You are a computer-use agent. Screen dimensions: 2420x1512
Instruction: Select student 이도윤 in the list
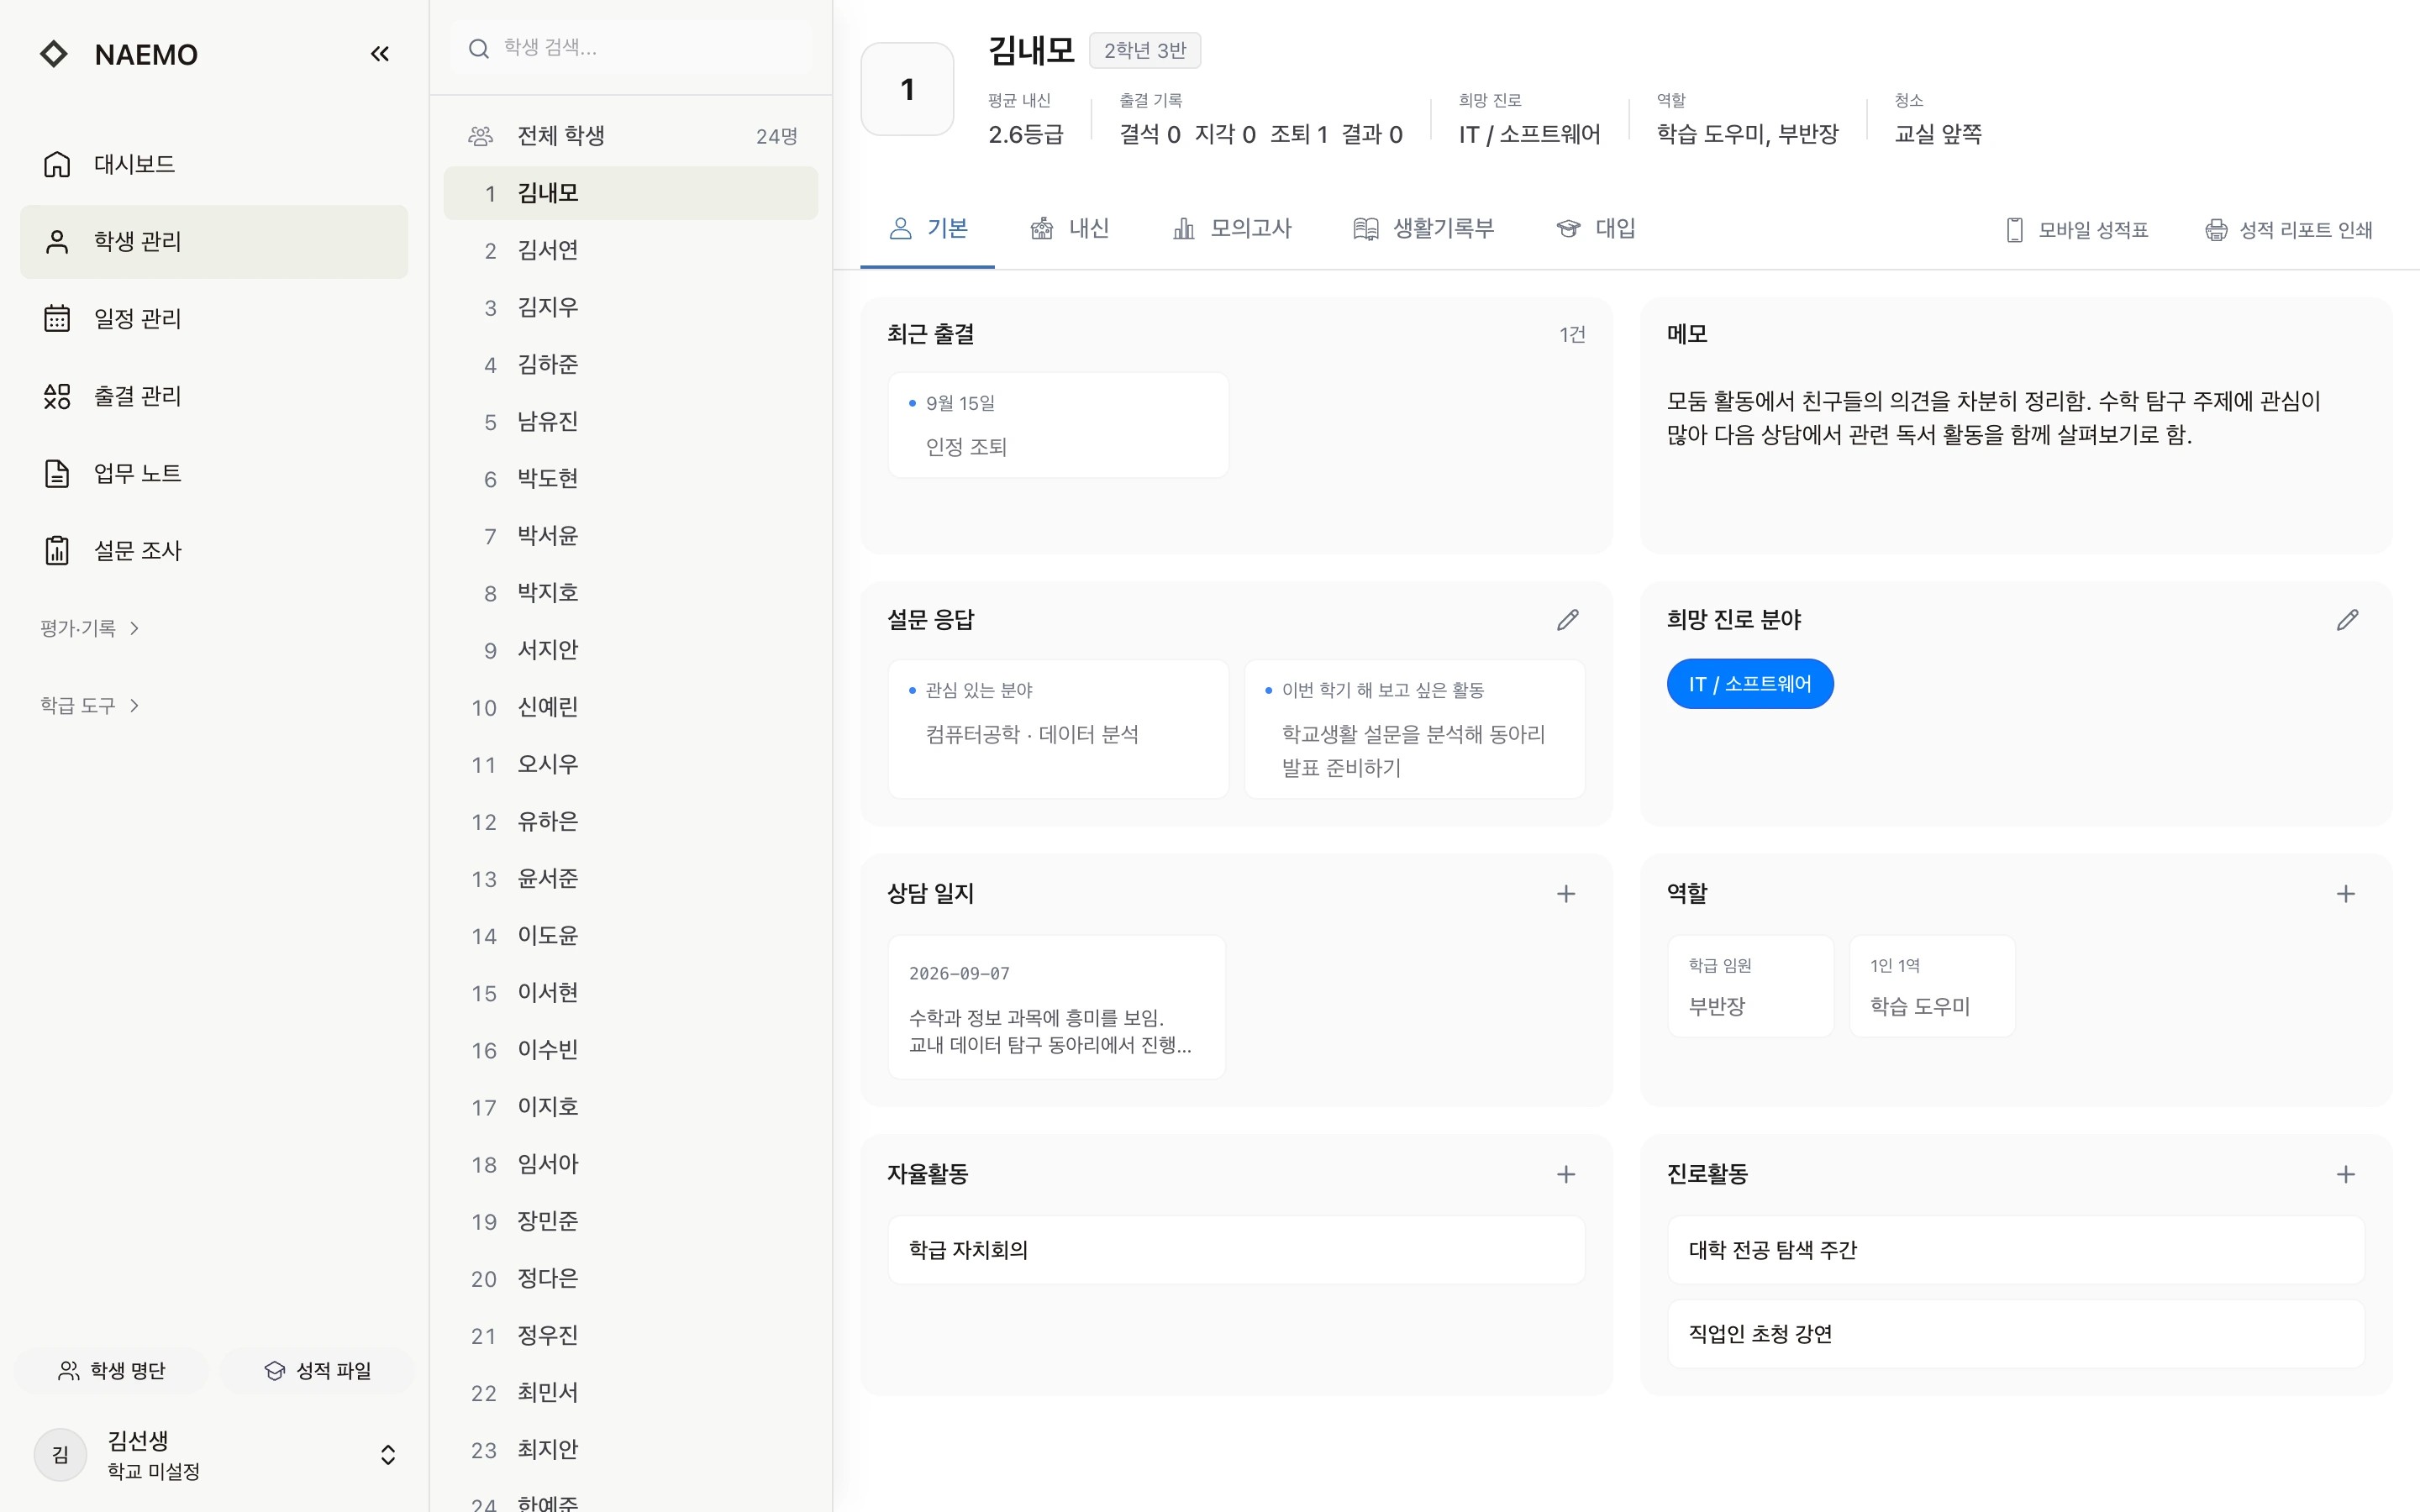[631, 936]
